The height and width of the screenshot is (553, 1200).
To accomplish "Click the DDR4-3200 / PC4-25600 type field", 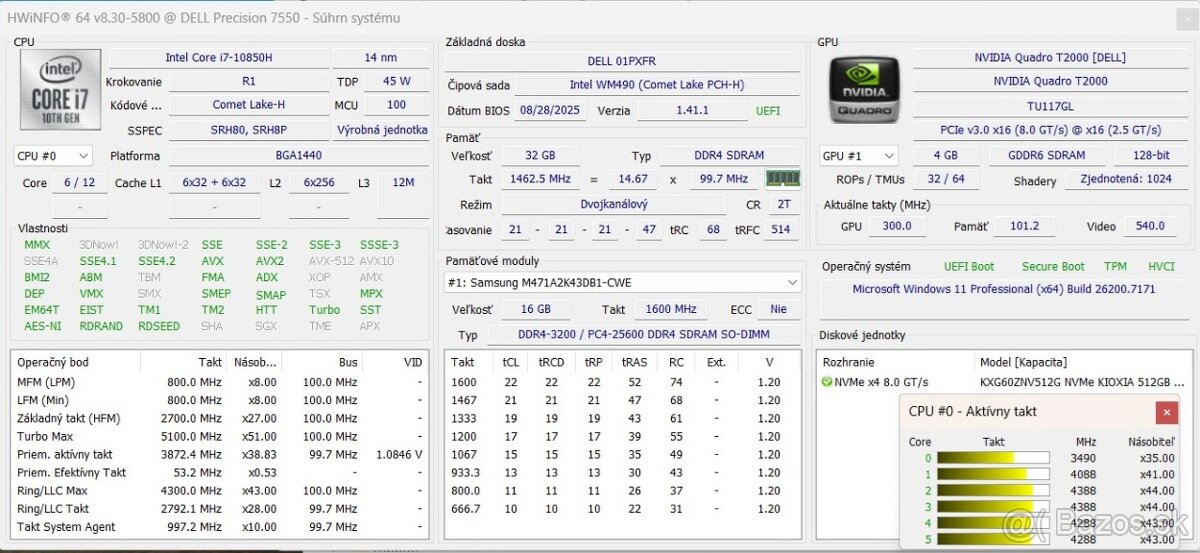I will [x=642, y=335].
